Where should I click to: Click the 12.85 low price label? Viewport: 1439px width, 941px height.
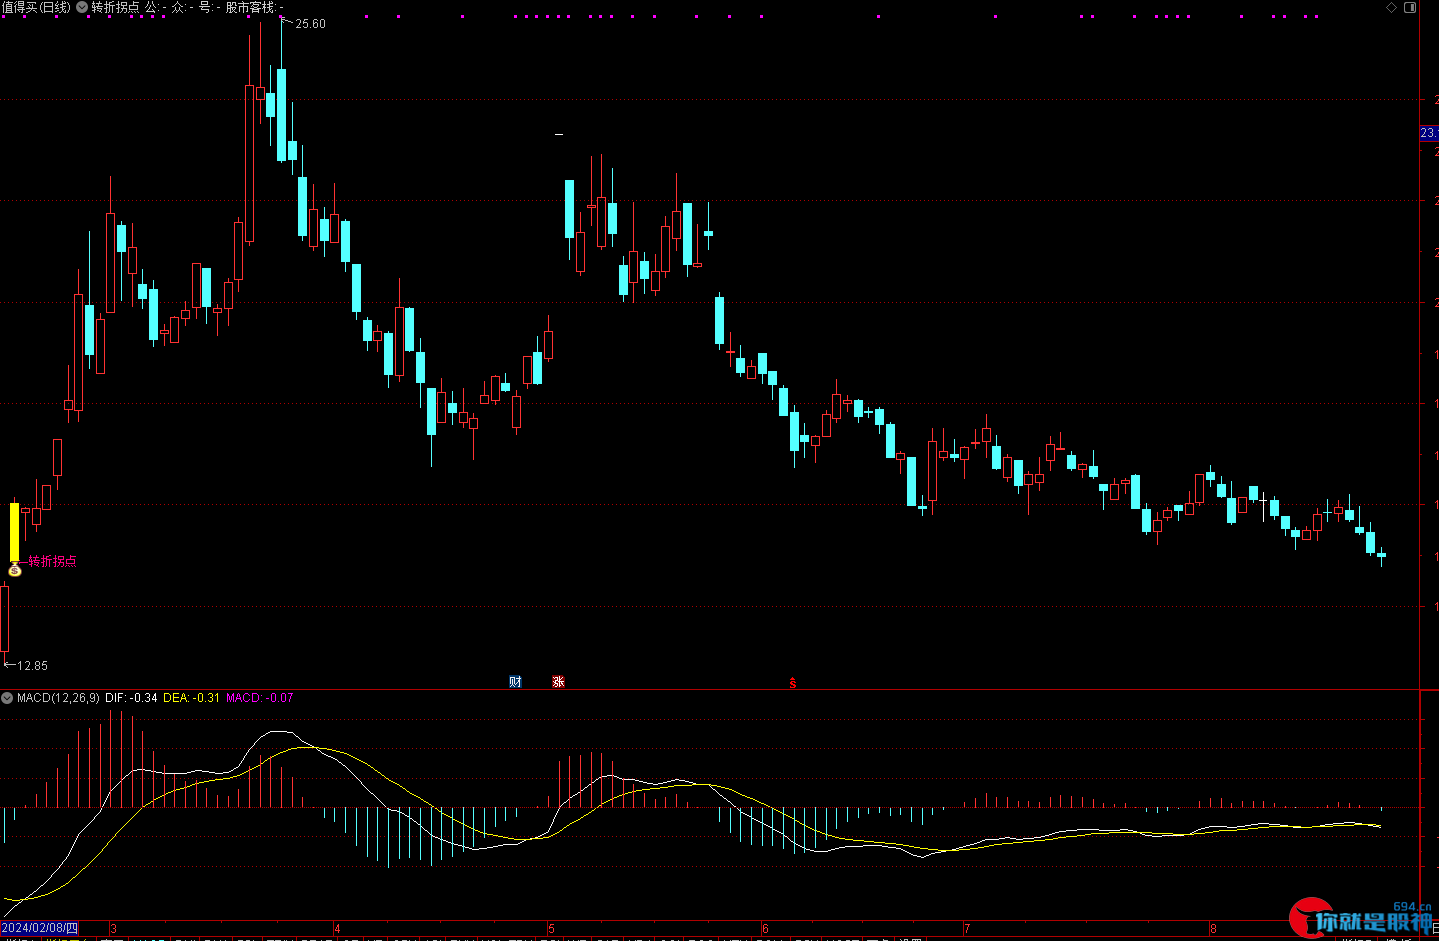click(x=32, y=665)
